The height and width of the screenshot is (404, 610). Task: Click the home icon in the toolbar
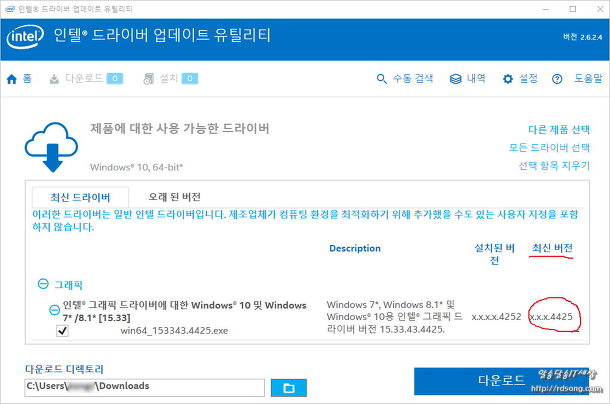[x=12, y=78]
